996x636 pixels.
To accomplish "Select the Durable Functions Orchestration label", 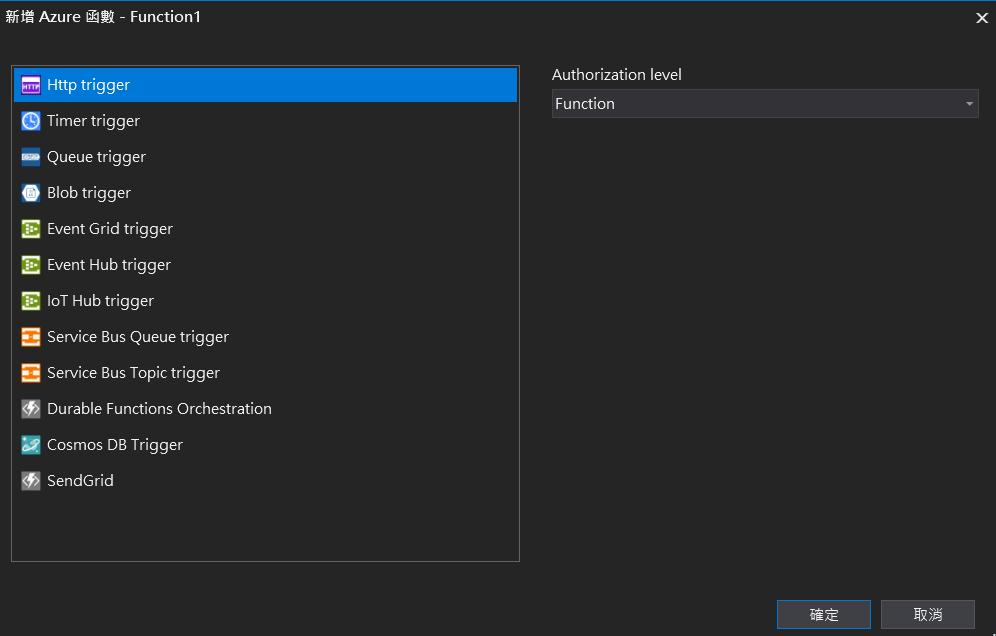I will (x=159, y=409).
